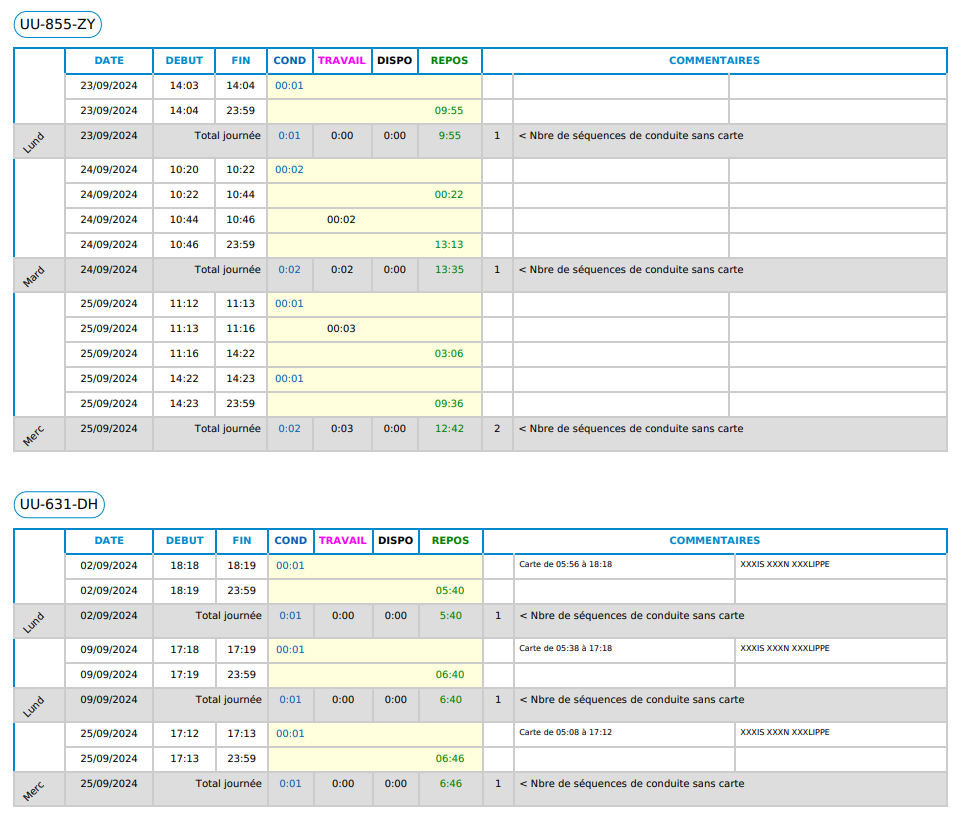Select XXXIS XXXN XXXLIPPE on the 09/09/2024 row

(785, 648)
